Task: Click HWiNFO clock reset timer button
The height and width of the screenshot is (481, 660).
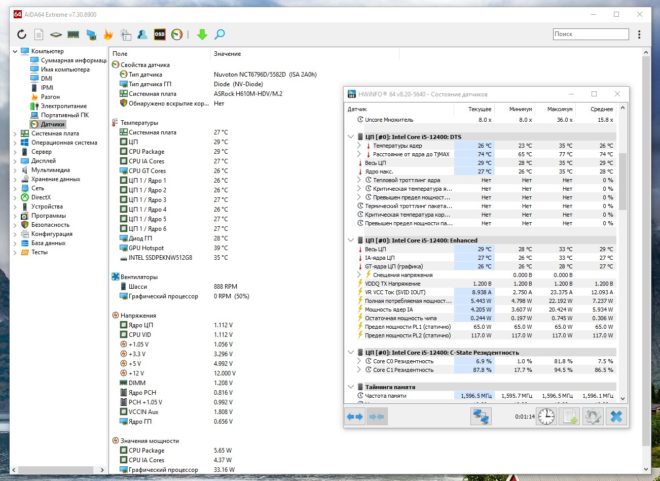Action: tap(546, 416)
